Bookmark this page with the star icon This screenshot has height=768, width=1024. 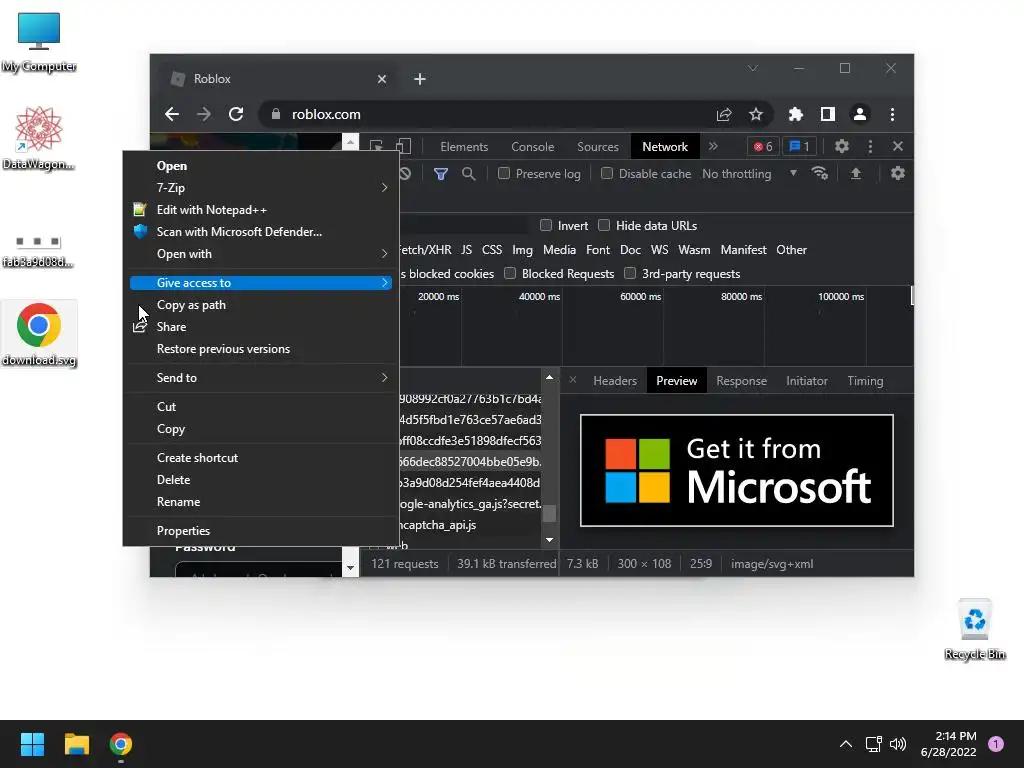[x=756, y=114]
